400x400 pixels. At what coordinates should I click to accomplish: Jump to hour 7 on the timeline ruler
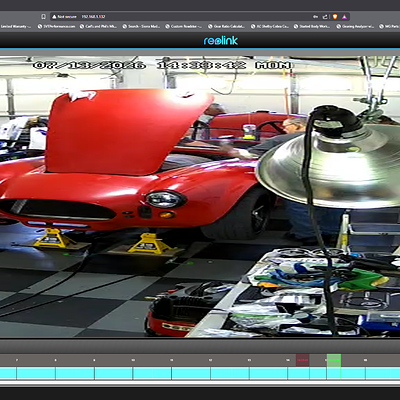coord(17,360)
